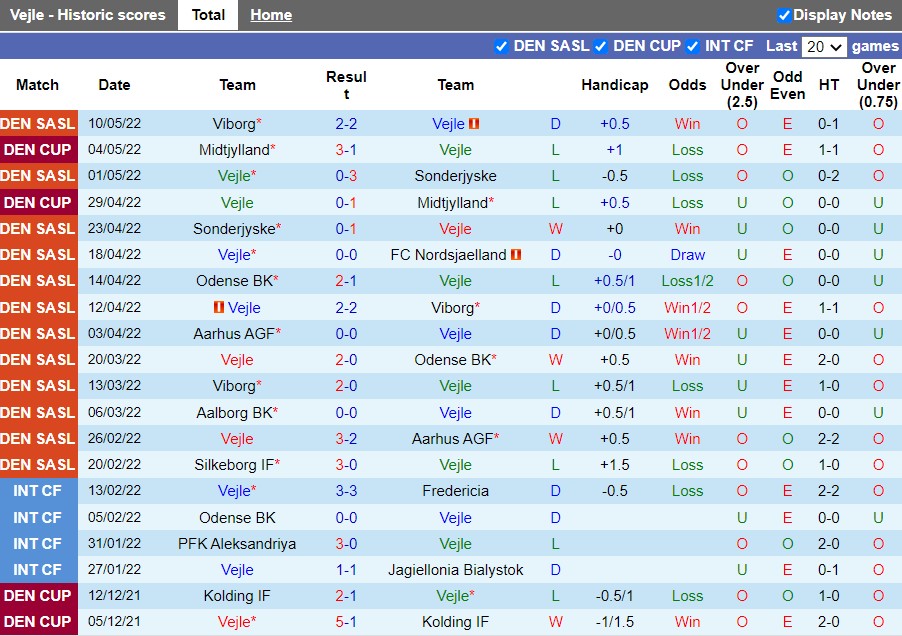Screen dimensions: 902x636
Task: Click Sonderjyske team on 01/05/22 row
Action: 456,176
